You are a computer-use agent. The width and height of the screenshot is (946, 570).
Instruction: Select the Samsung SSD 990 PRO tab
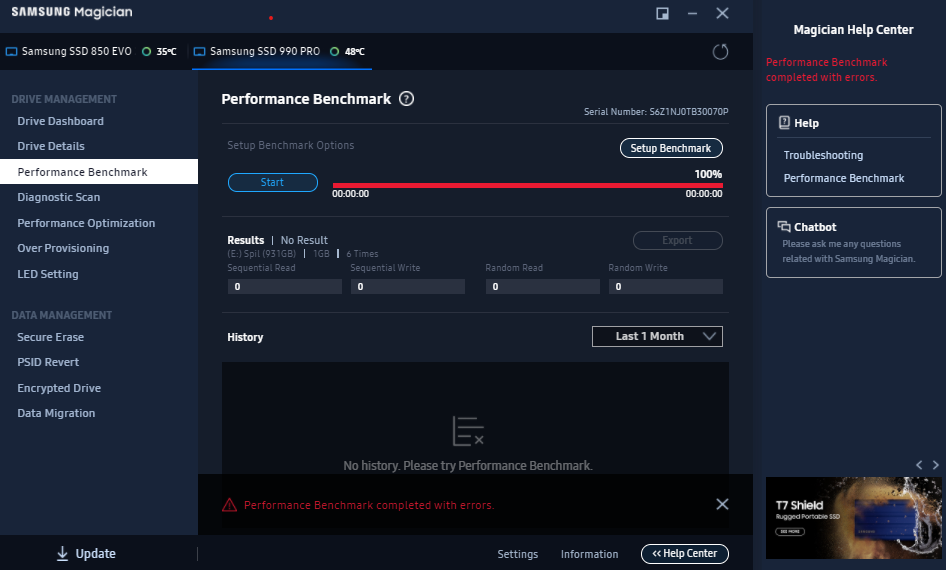pyautogui.click(x=281, y=52)
